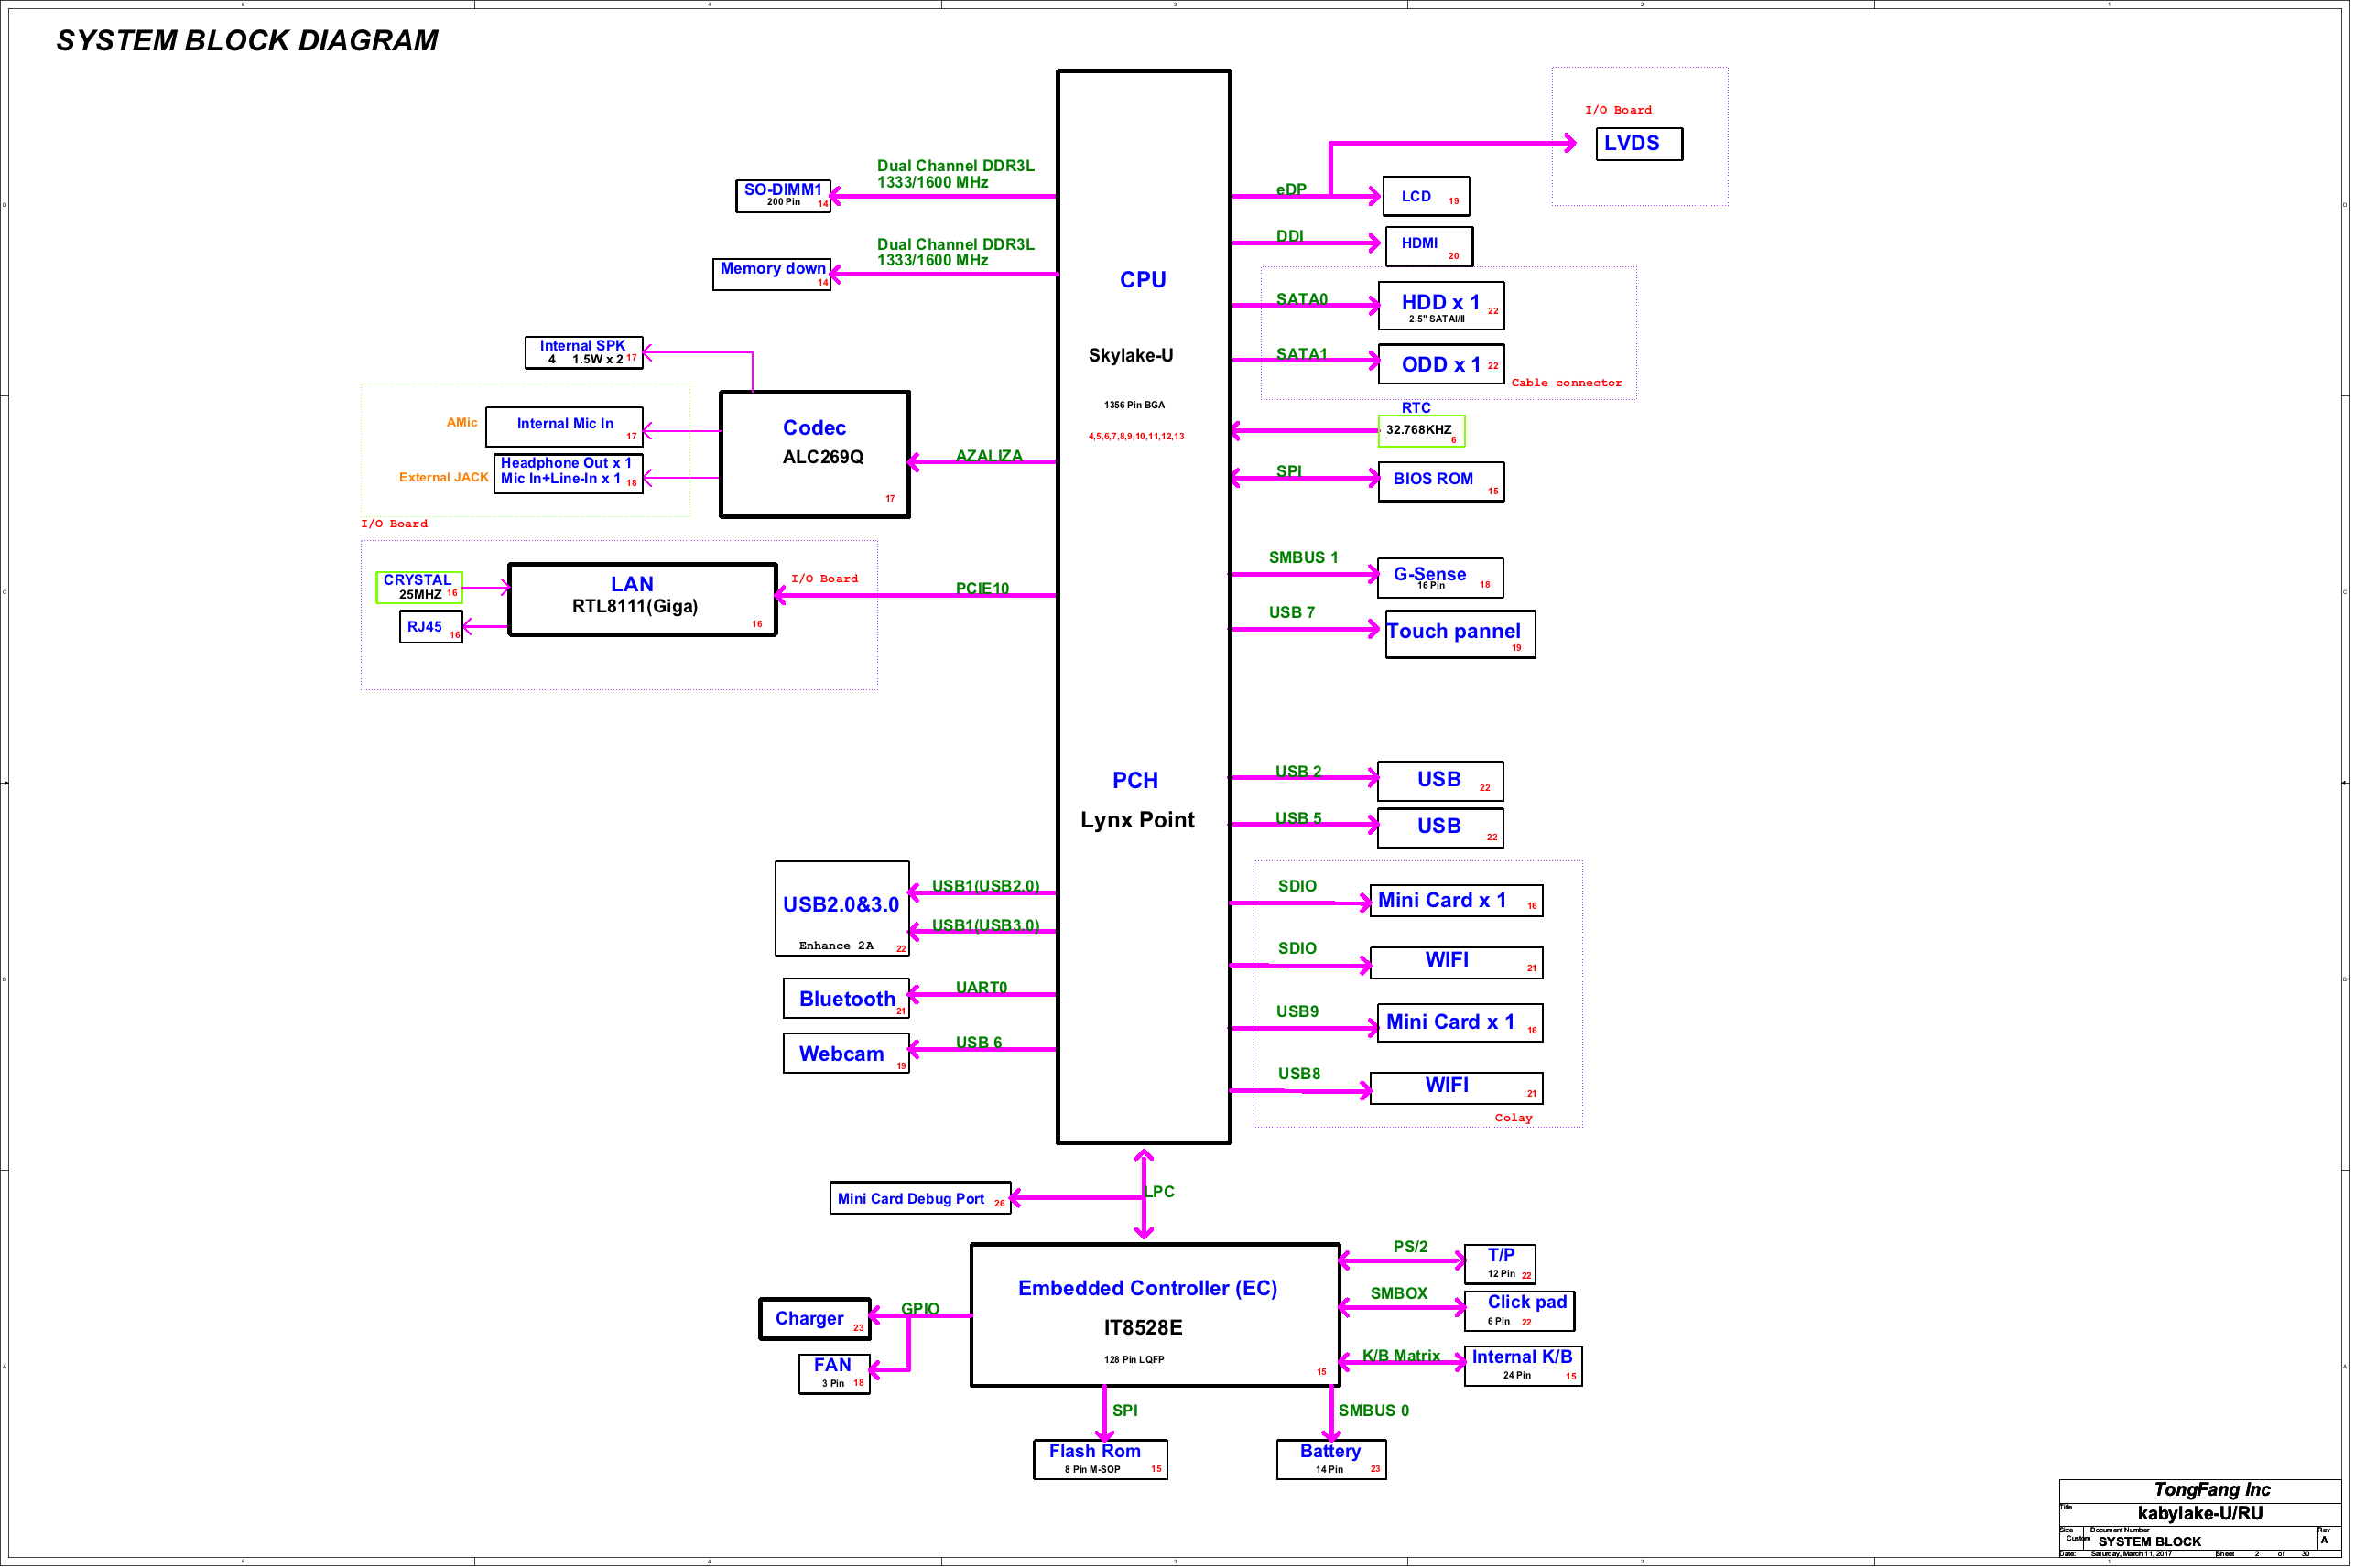Viewport: 2355px width, 1568px height.
Task: Select the Codec ALC269Q block
Action: point(814,454)
